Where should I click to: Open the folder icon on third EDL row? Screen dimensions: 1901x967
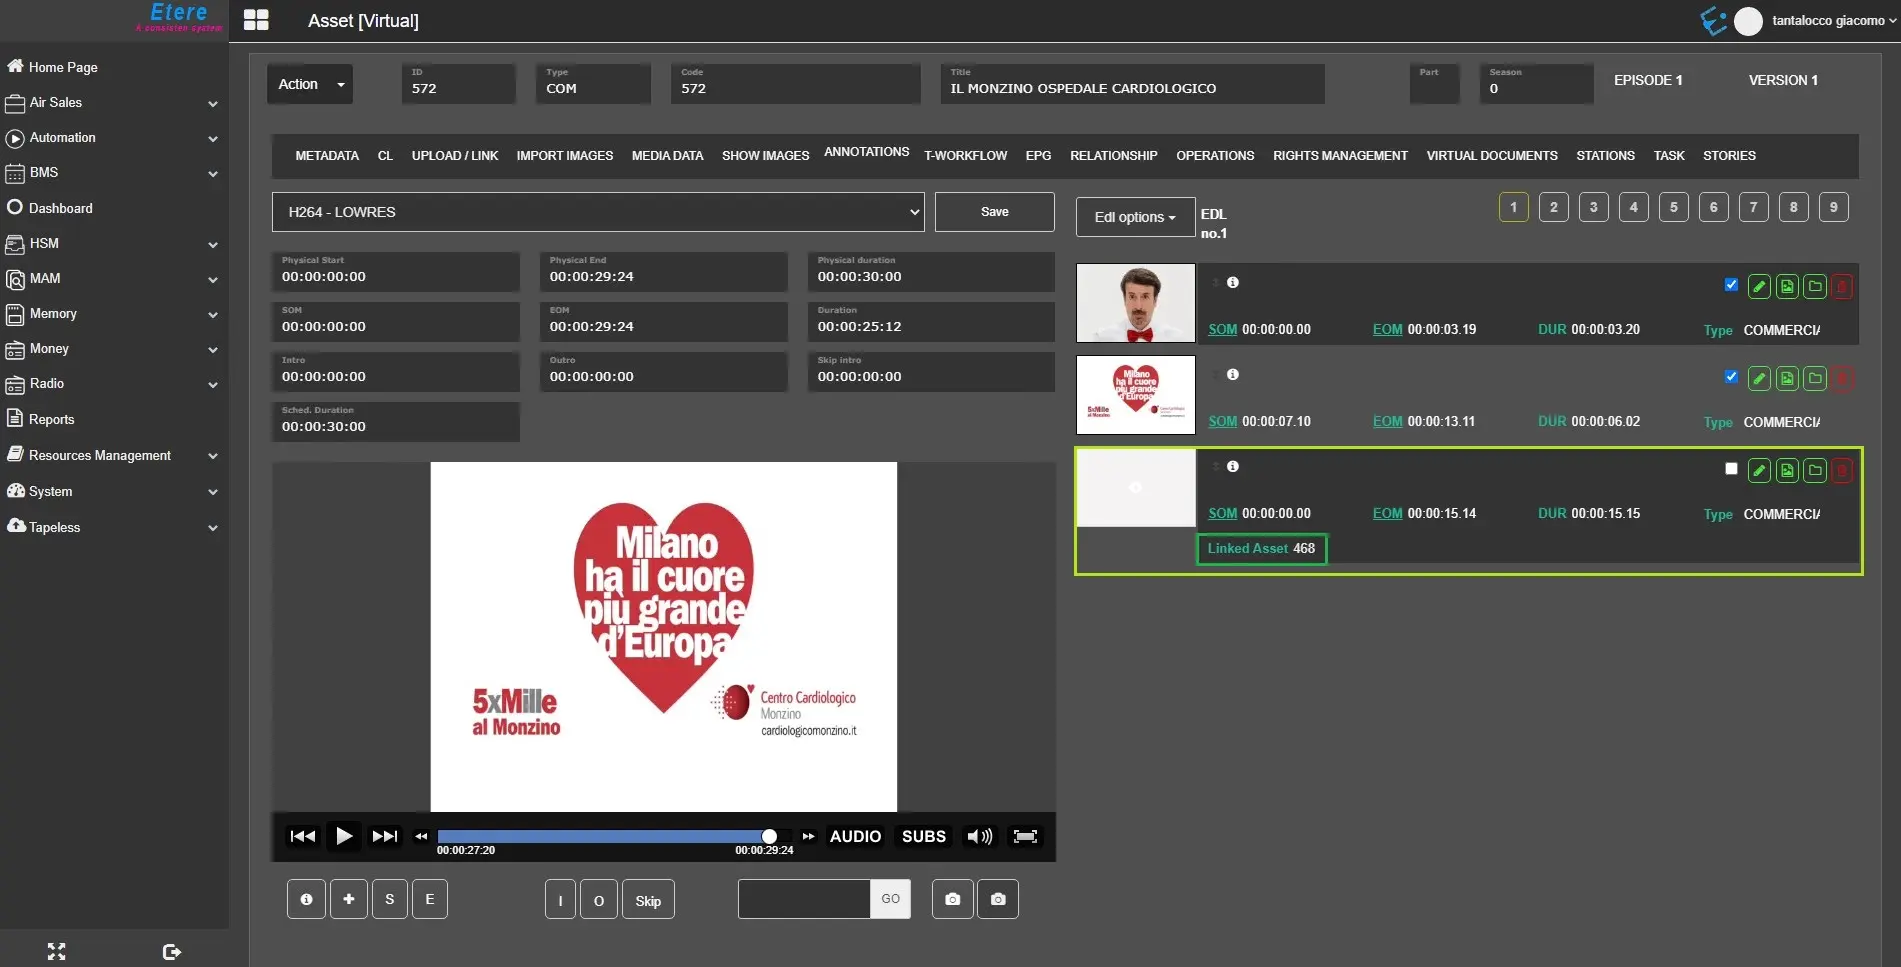(1815, 471)
